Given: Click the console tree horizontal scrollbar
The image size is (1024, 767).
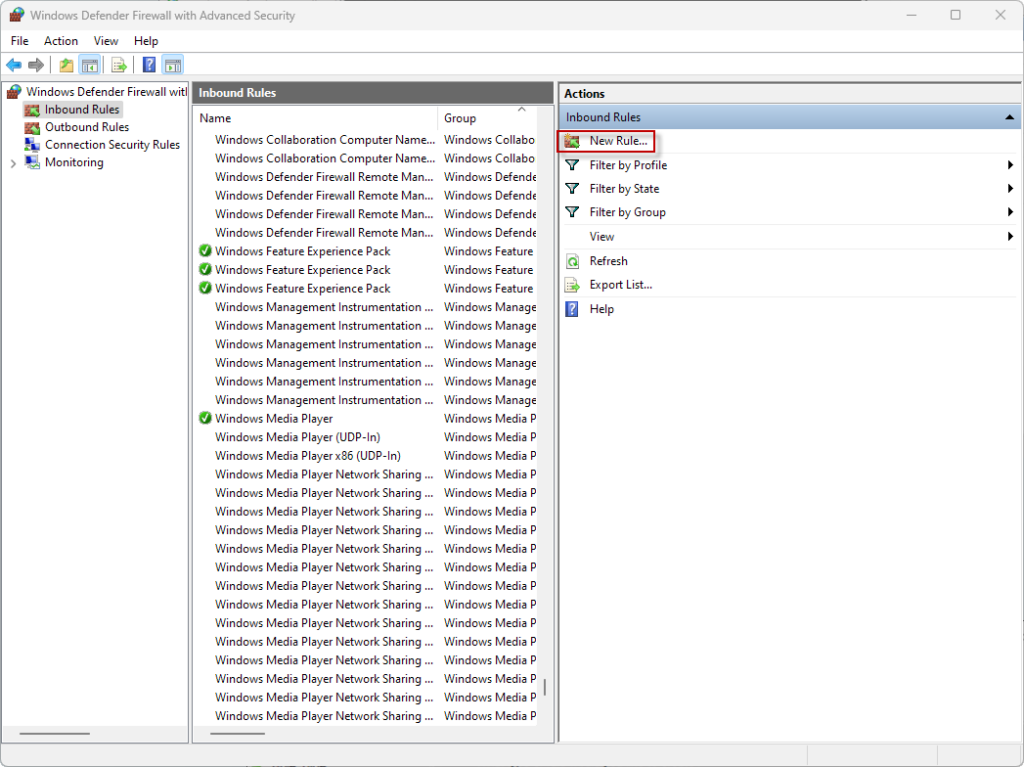Looking at the screenshot, I should click(55, 734).
